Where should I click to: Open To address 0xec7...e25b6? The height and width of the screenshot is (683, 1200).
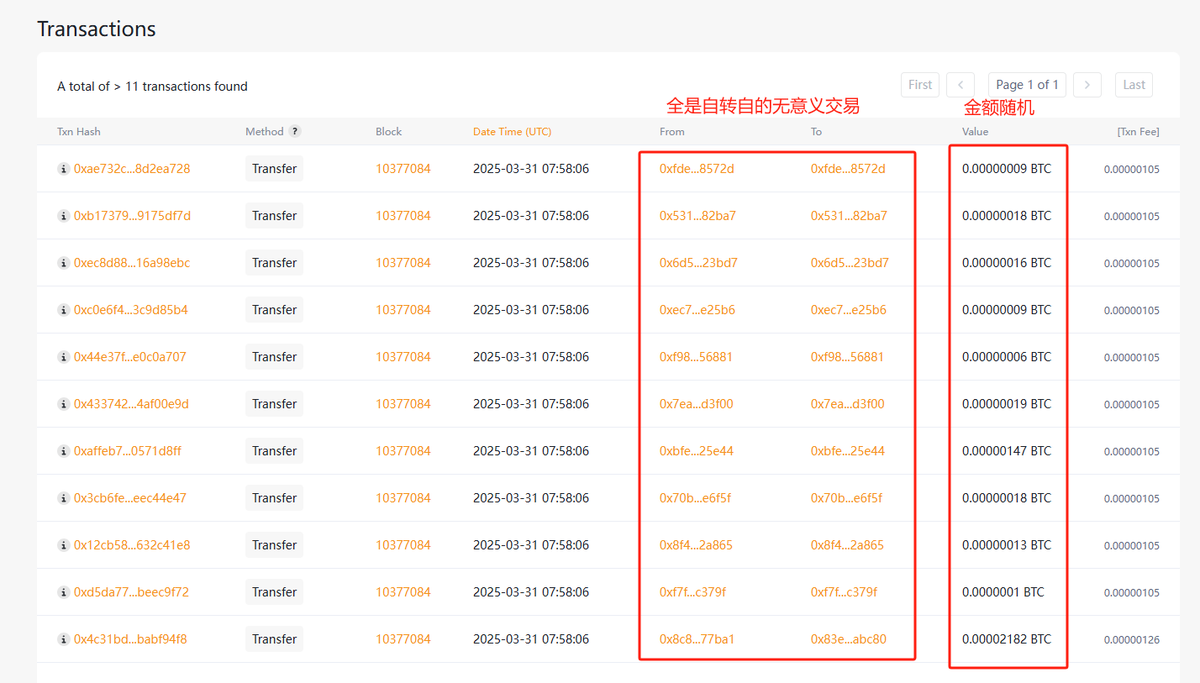pos(848,310)
